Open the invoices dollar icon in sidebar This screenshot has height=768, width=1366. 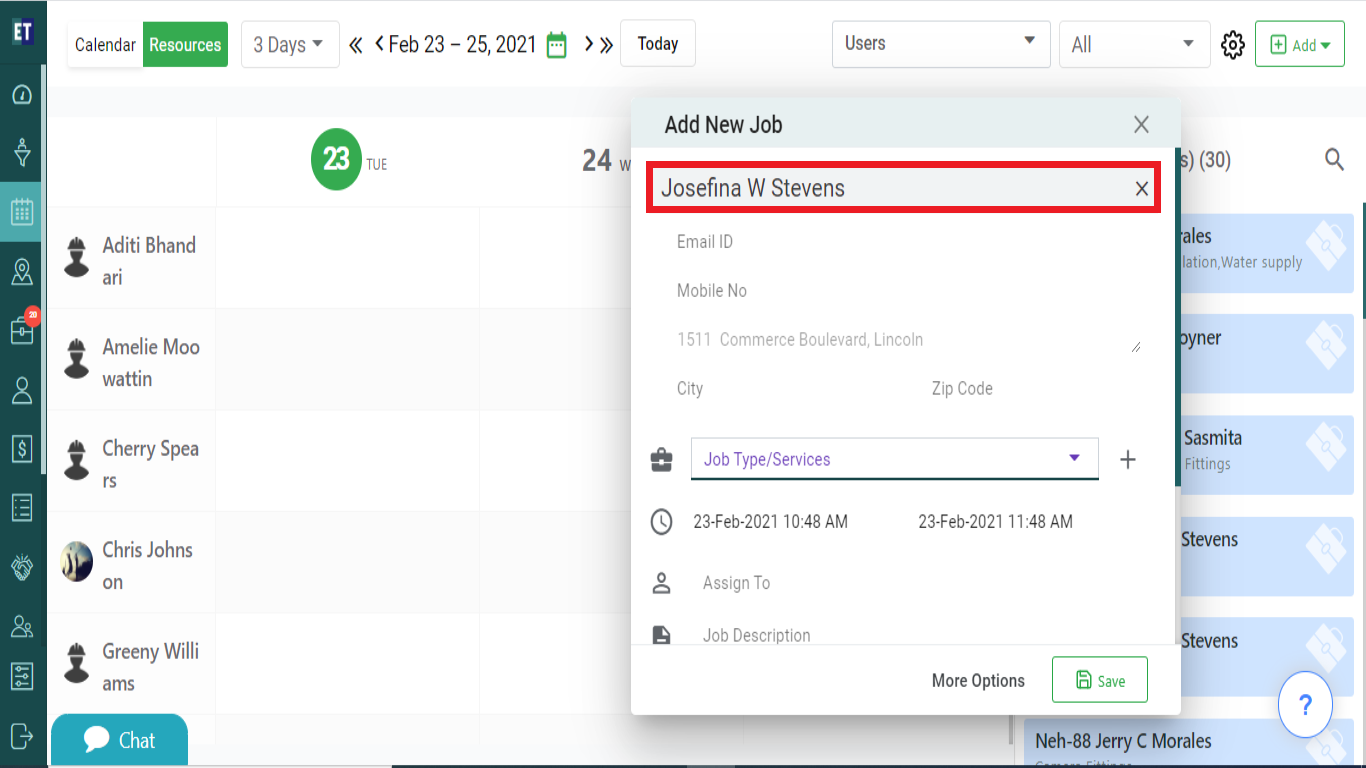click(x=22, y=449)
